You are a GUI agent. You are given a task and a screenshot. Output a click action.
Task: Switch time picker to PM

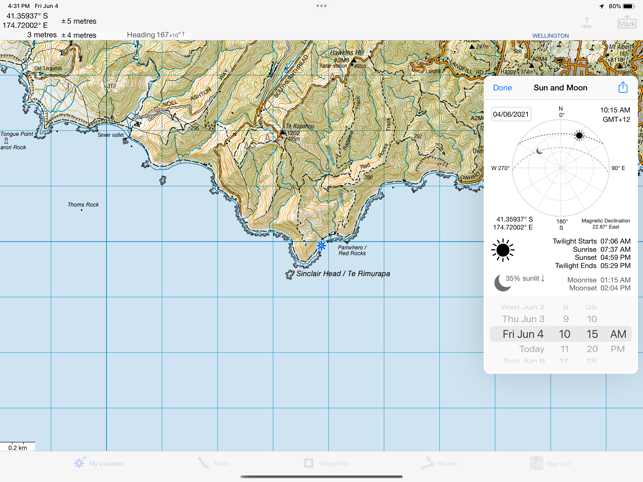click(617, 349)
